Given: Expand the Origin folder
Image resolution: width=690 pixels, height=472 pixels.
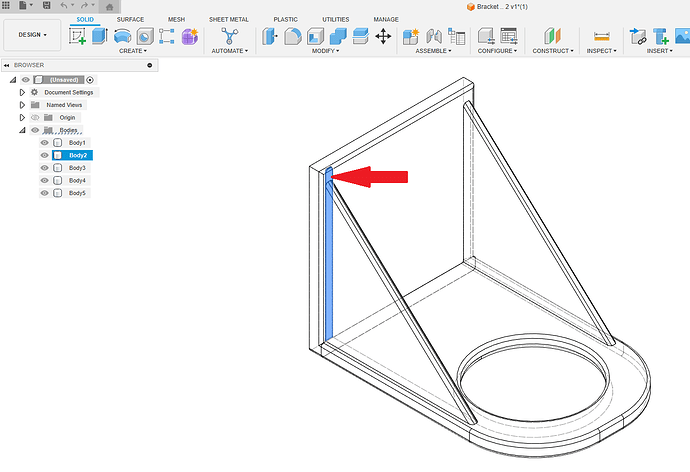Looking at the screenshot, I should (22, 117).
